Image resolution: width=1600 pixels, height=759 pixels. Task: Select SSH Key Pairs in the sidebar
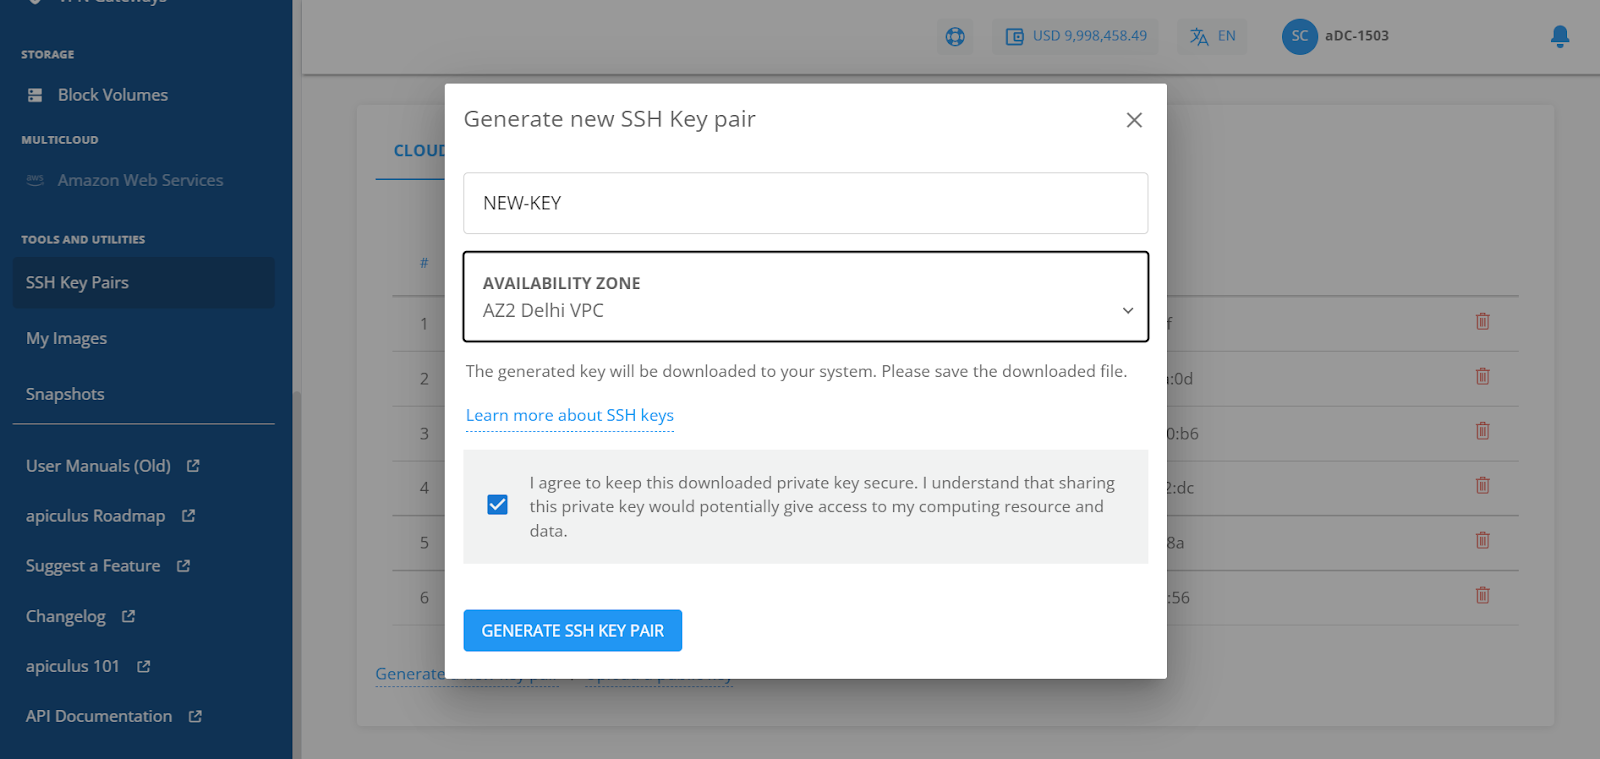[x=77, y=282]
